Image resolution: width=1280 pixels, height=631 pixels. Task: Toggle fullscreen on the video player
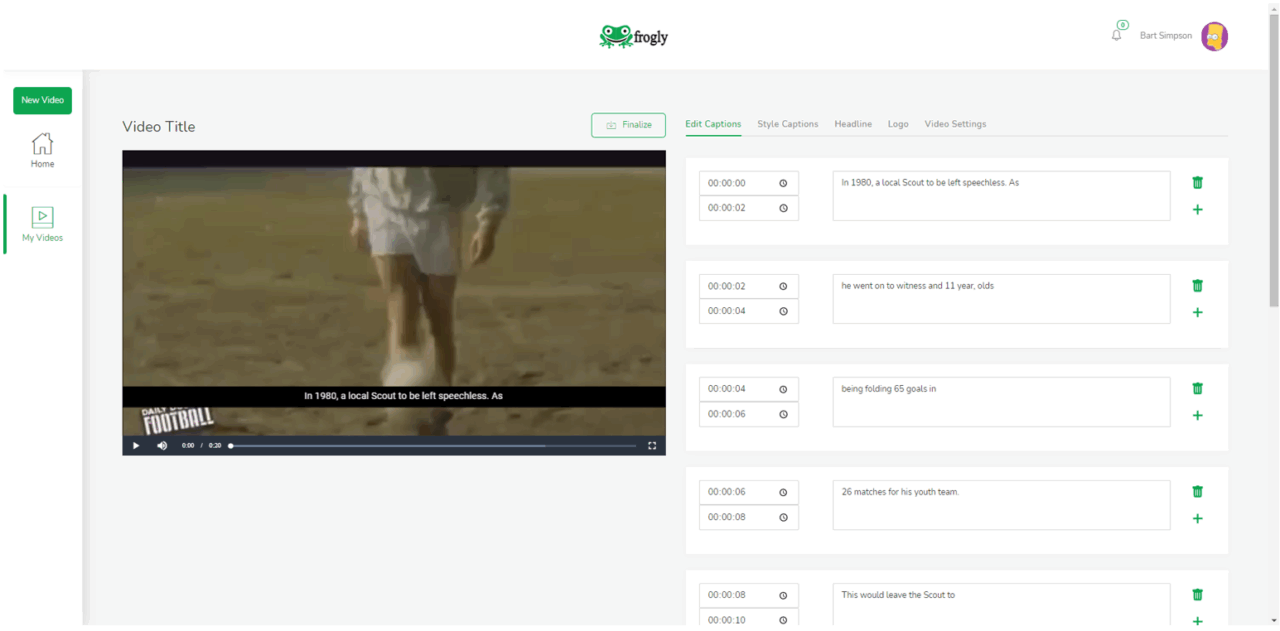tap(652, 446)
